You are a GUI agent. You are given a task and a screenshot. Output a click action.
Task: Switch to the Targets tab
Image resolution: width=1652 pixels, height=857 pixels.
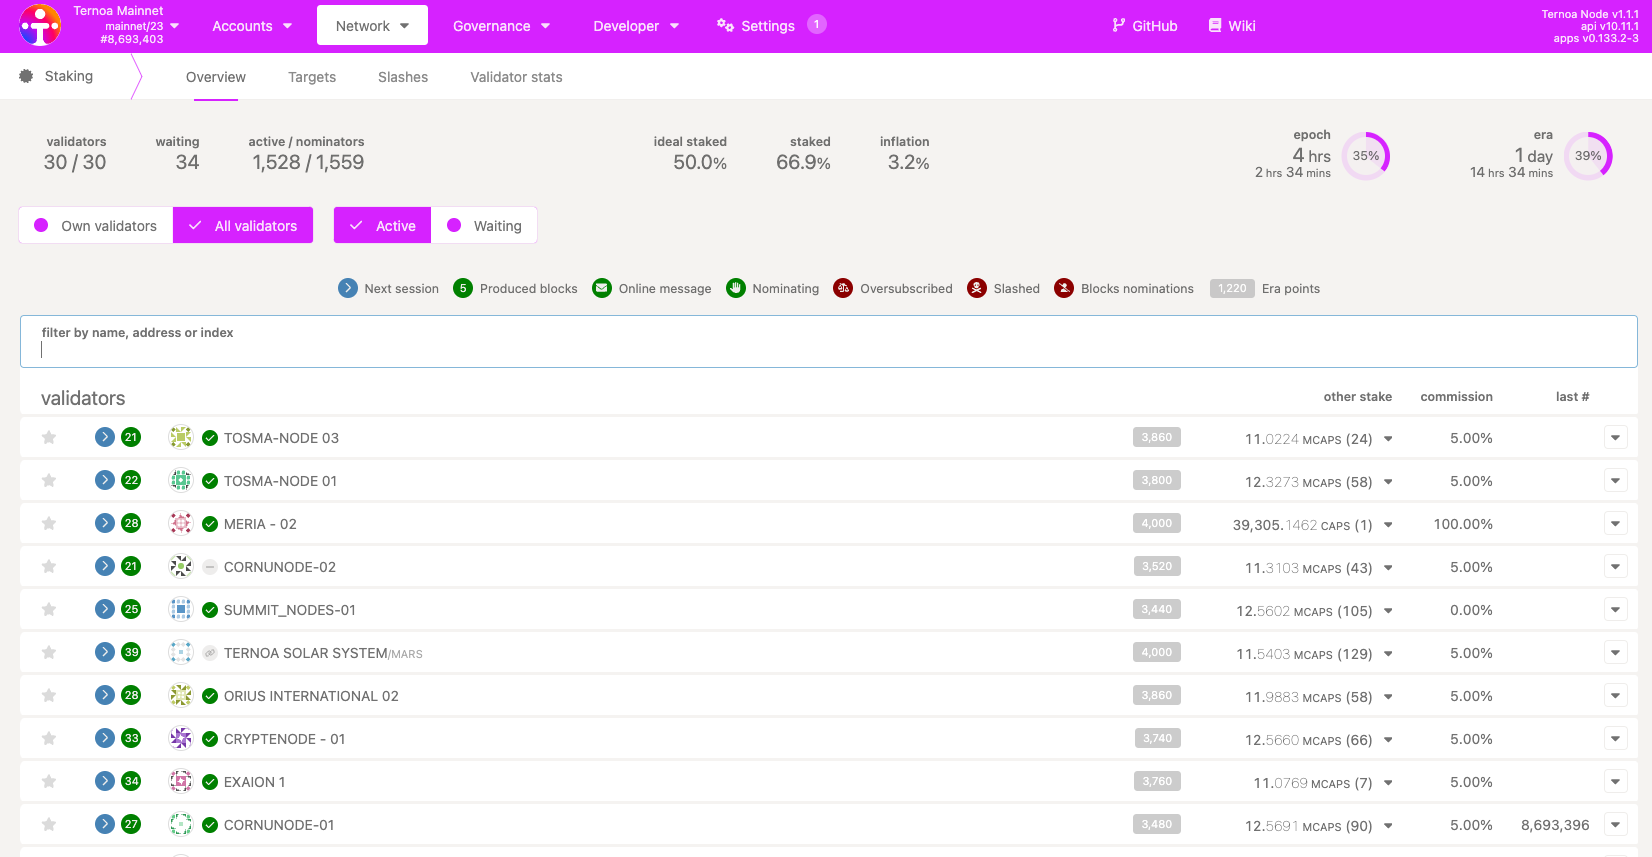click(x=312, y=77)
